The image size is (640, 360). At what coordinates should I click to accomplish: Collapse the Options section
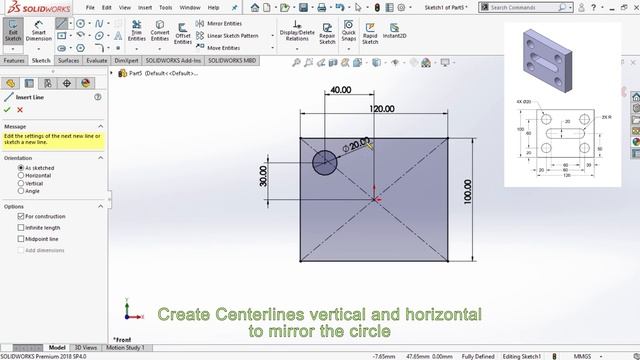click(100, 207)
